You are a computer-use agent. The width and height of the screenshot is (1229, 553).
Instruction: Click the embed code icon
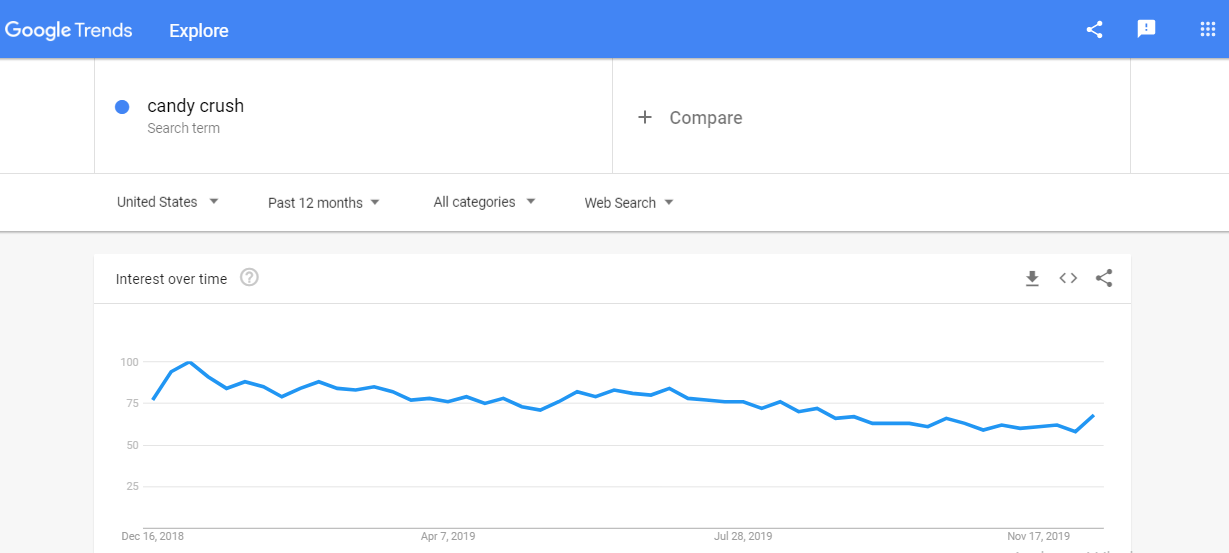(x=1068, y=279)
